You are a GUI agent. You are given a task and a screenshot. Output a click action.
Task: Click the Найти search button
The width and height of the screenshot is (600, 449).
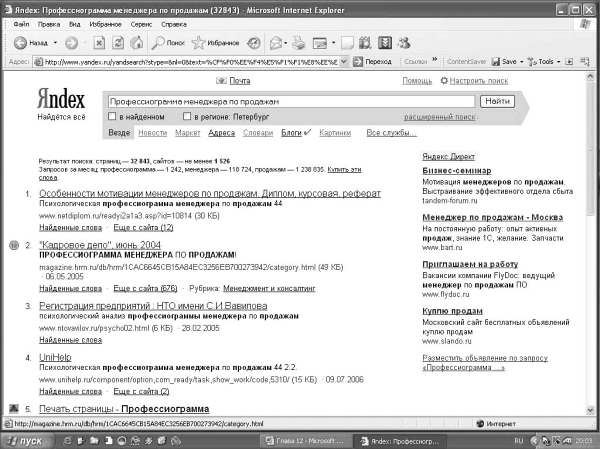pos(497,101)
